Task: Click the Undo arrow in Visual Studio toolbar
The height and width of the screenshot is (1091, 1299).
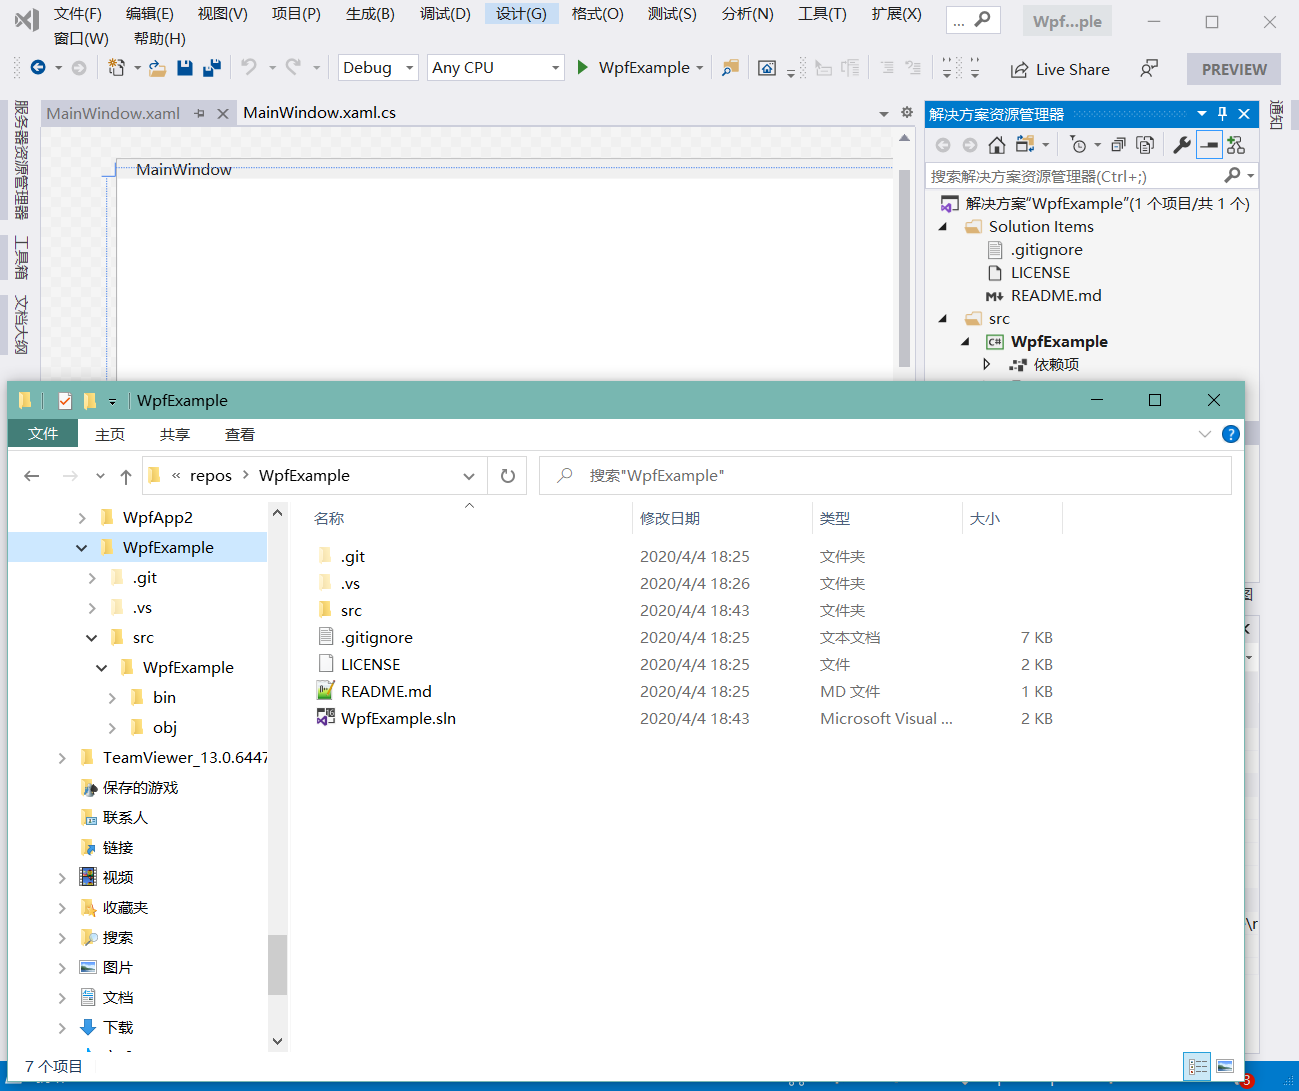Action: (x=249, y=67)
